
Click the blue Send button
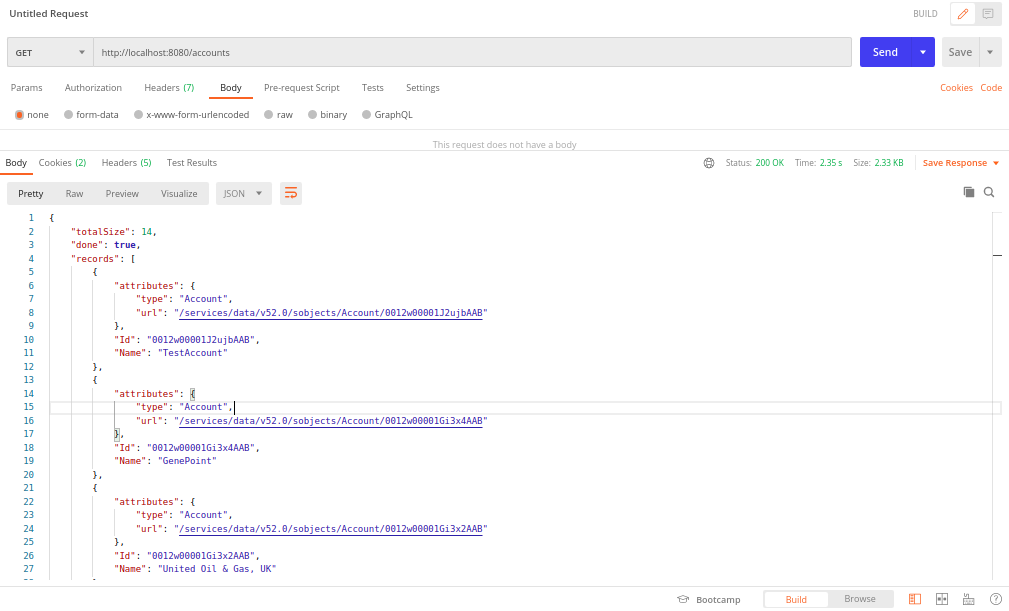click(x=885, y=52)
